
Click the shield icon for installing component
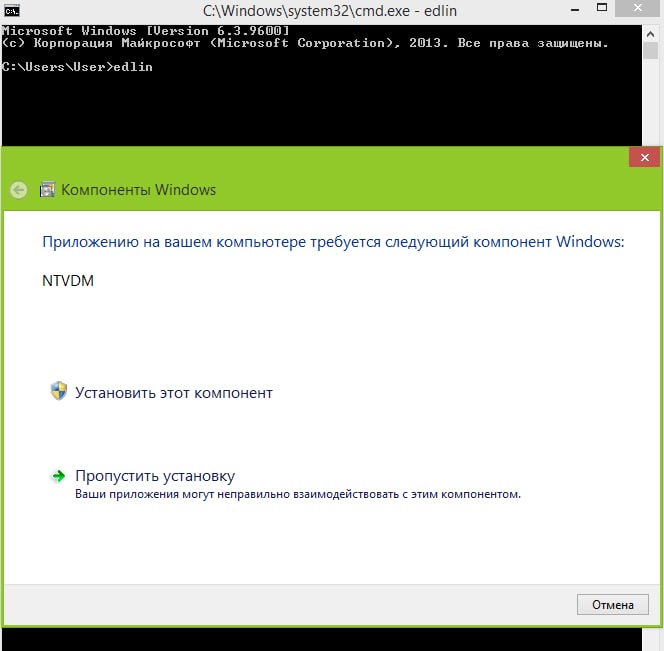pos(59,391)
